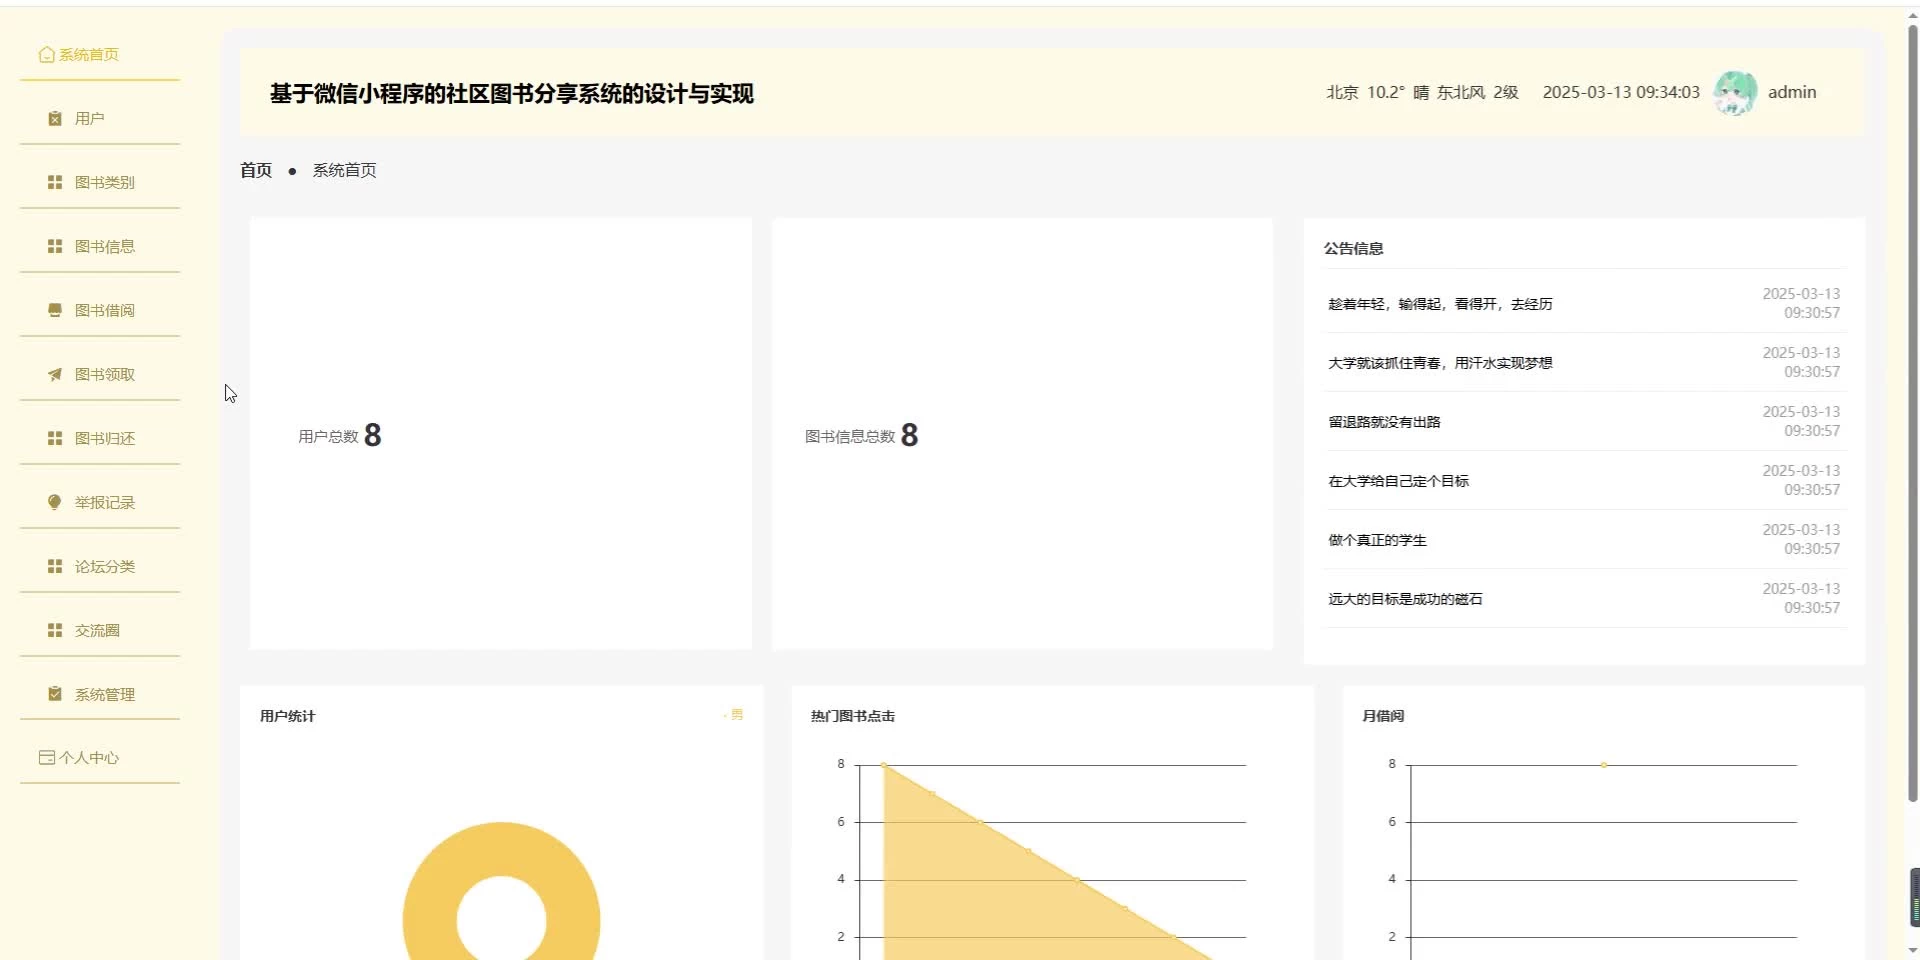Click the timestamp on the 留退路就没有出路 row
The image size is (1920, 960).
pyautogui.click(x=1801, y=421)
